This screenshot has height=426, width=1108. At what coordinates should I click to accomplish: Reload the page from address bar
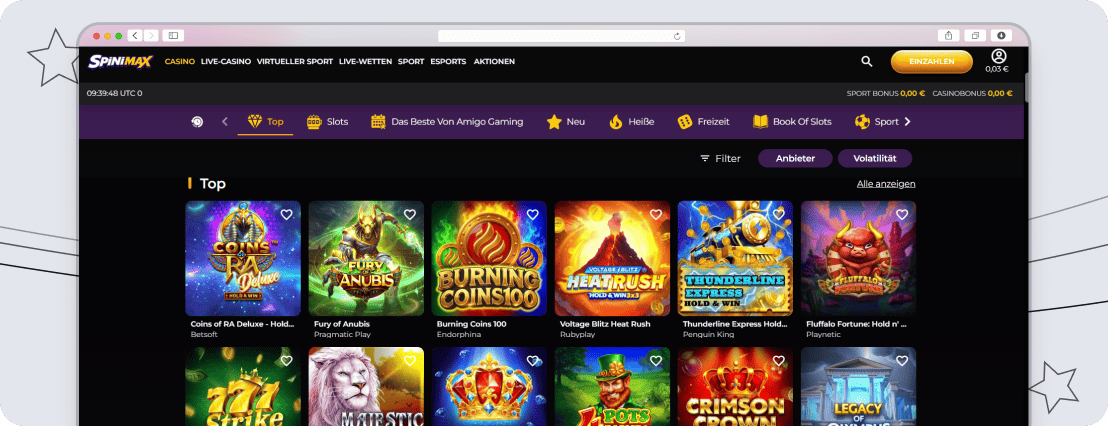[677, 36]
